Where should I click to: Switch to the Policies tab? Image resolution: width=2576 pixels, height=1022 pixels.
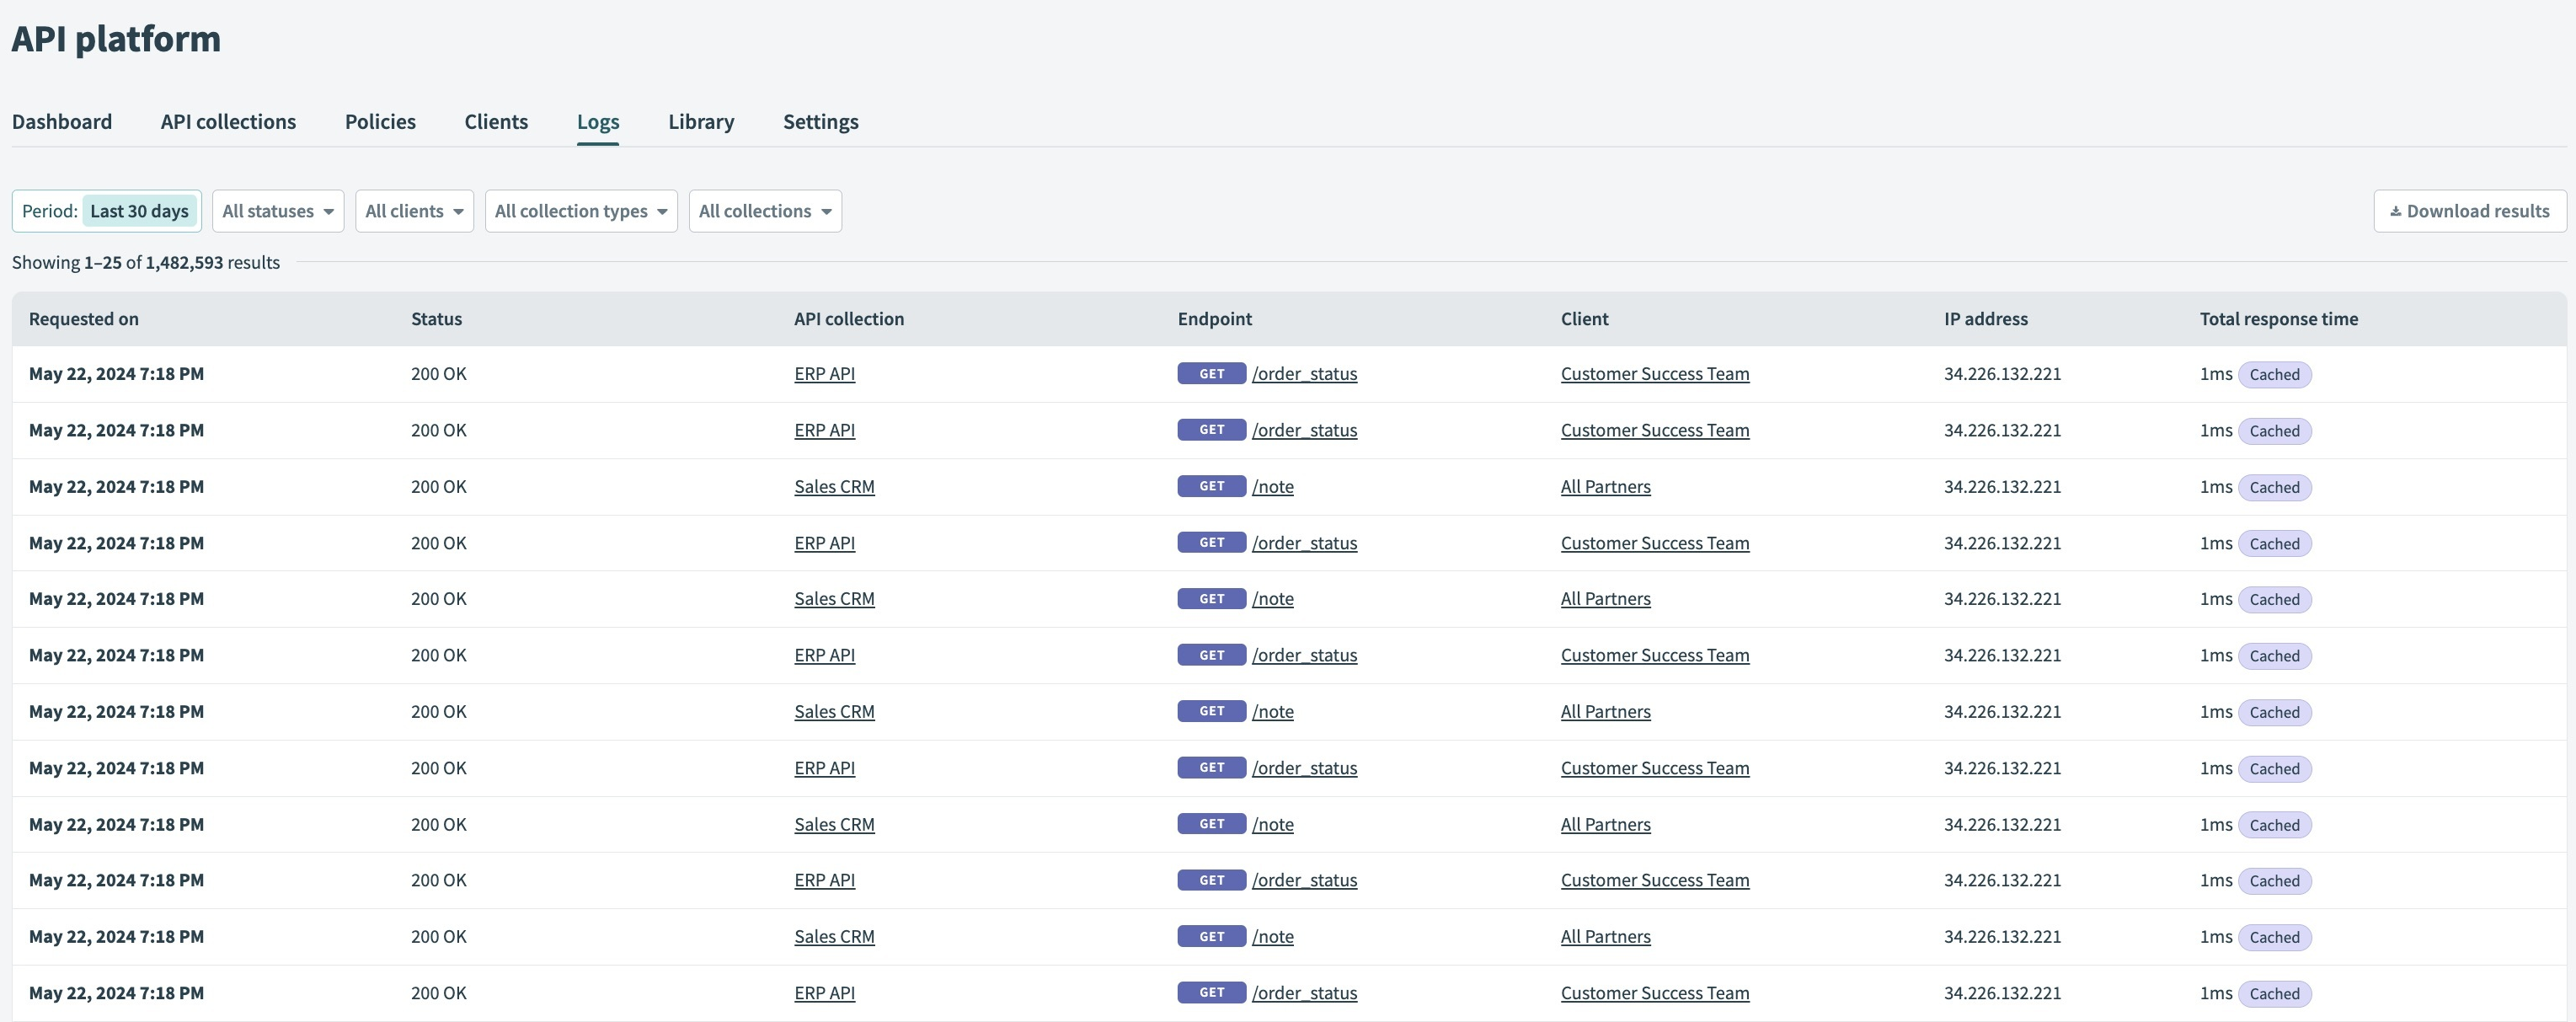379,121
